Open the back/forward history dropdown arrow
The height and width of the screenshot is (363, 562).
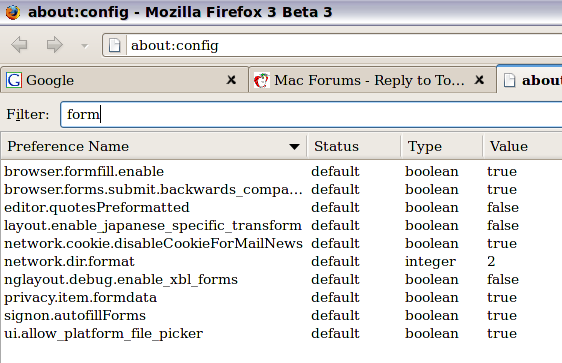pyautogui.click(x=85, y=46)
